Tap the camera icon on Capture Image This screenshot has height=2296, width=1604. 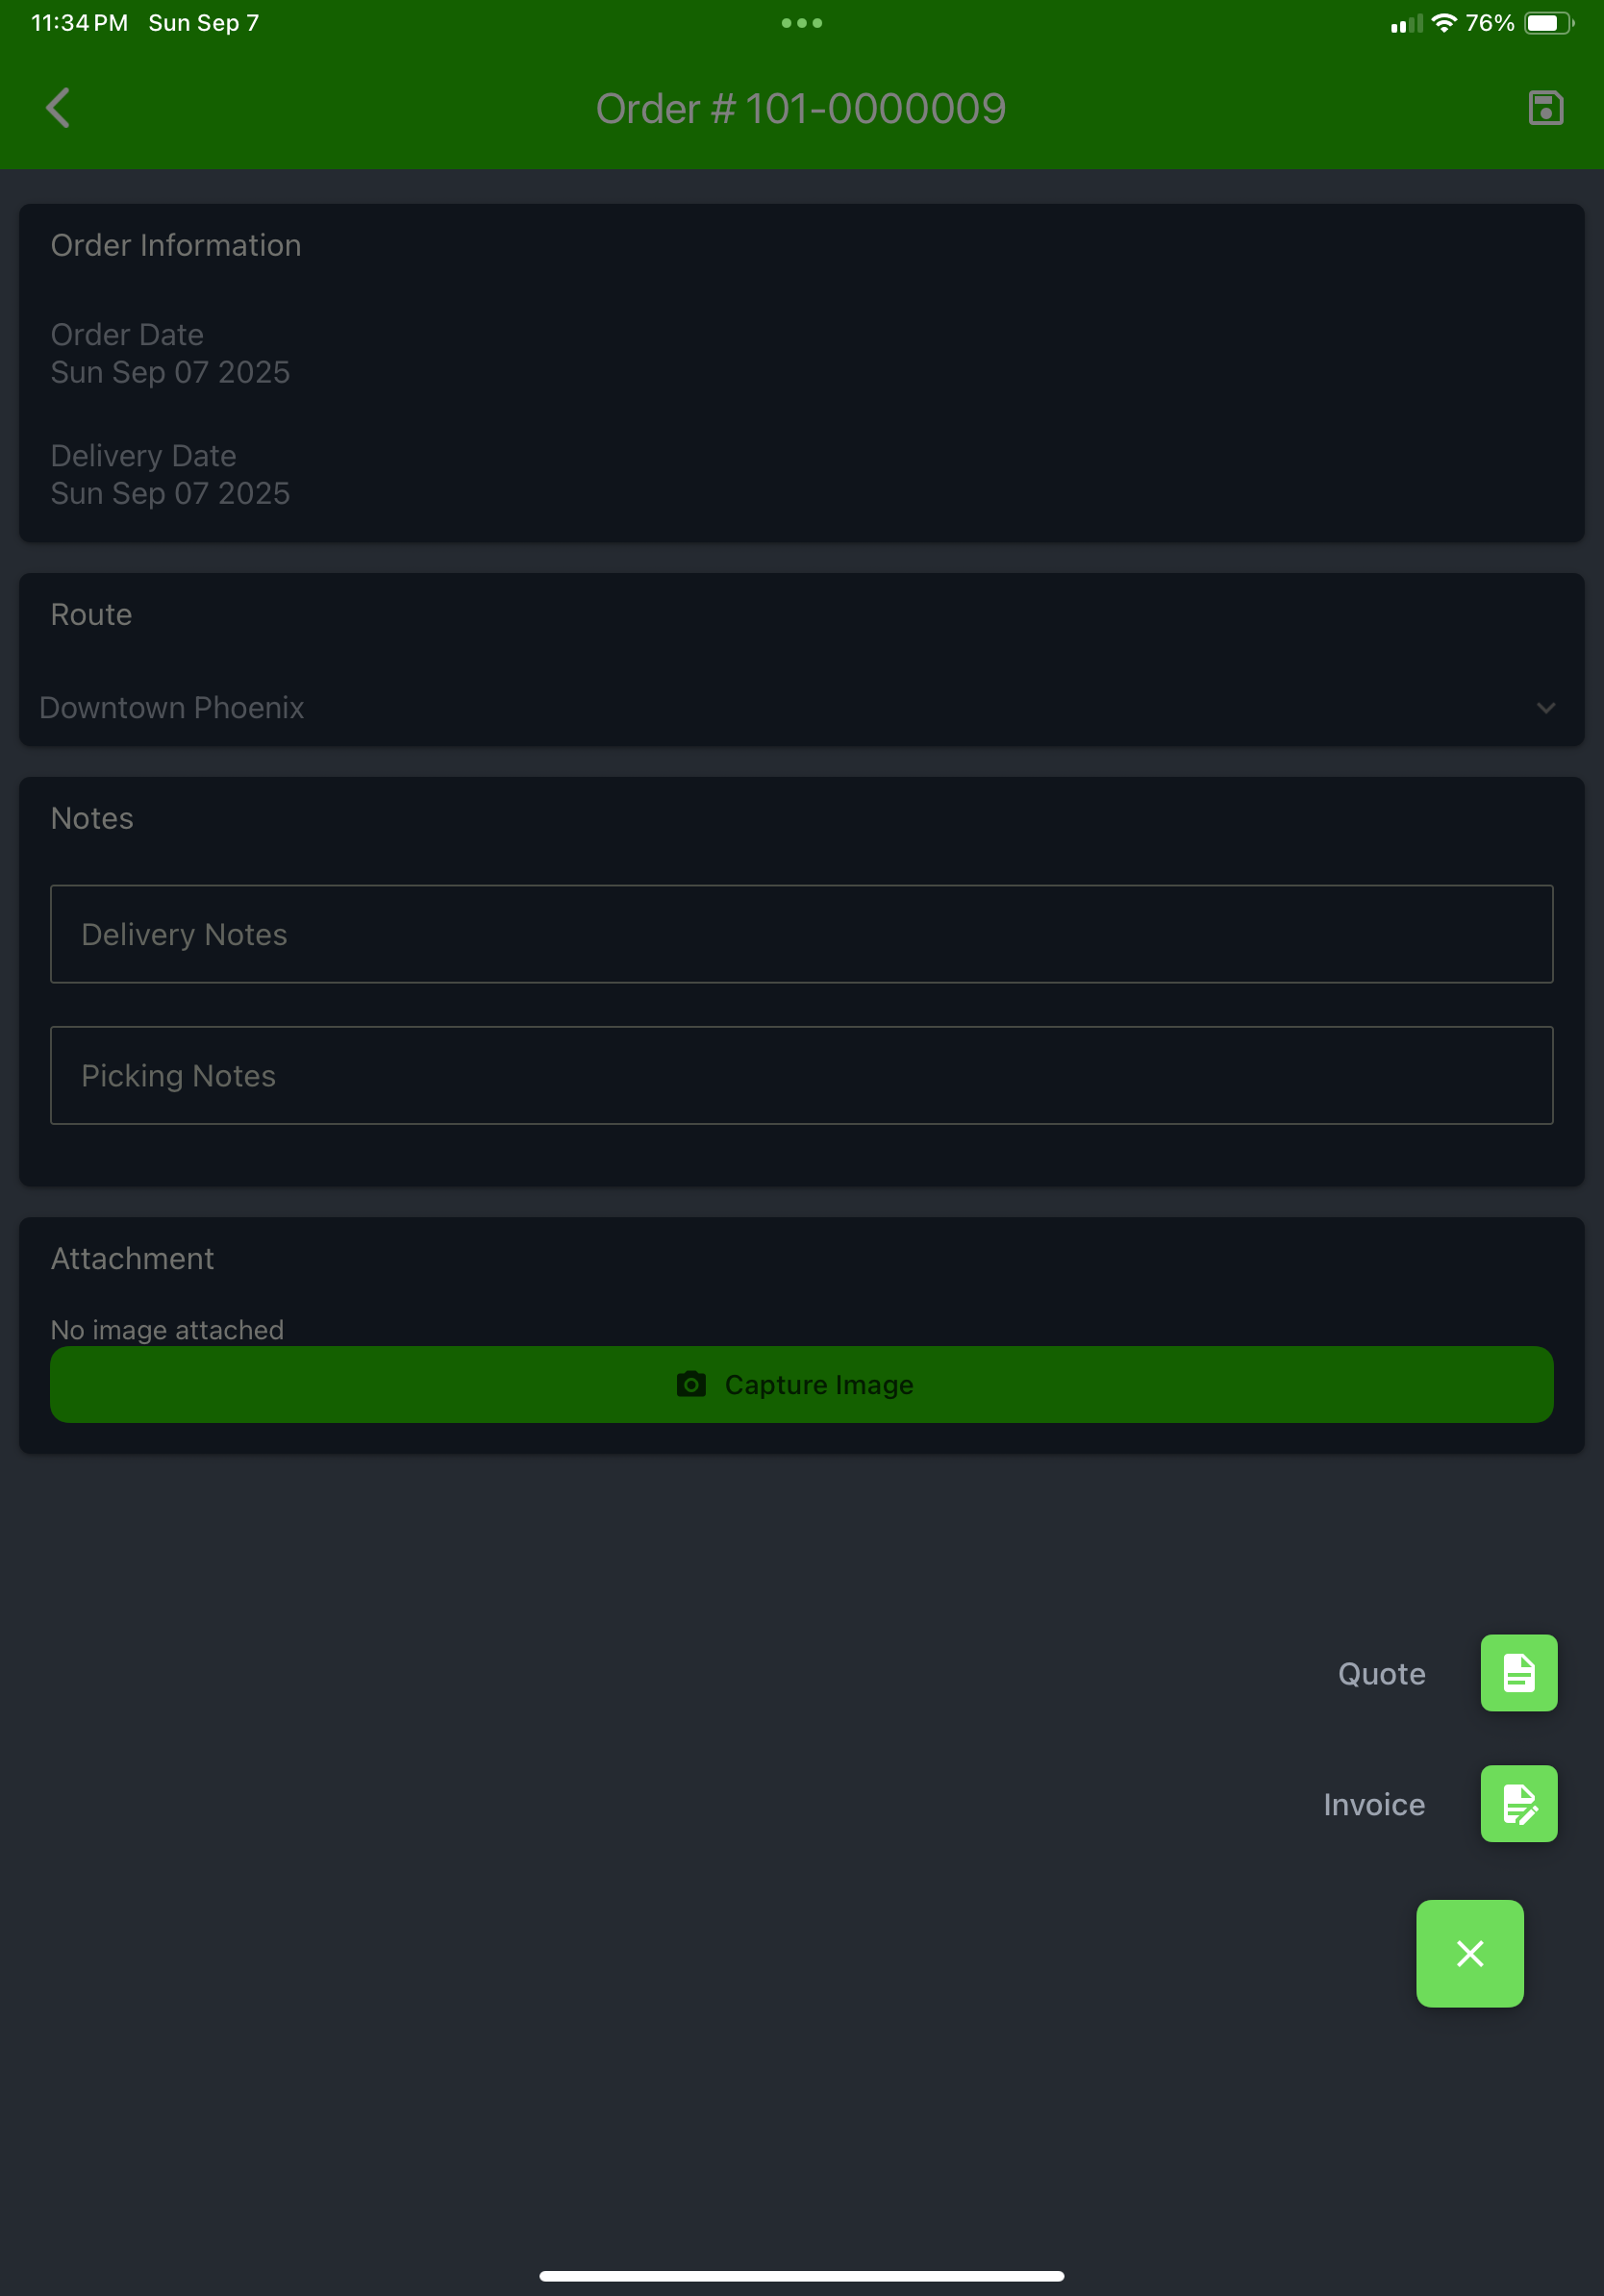click(x=691, y=1385)
